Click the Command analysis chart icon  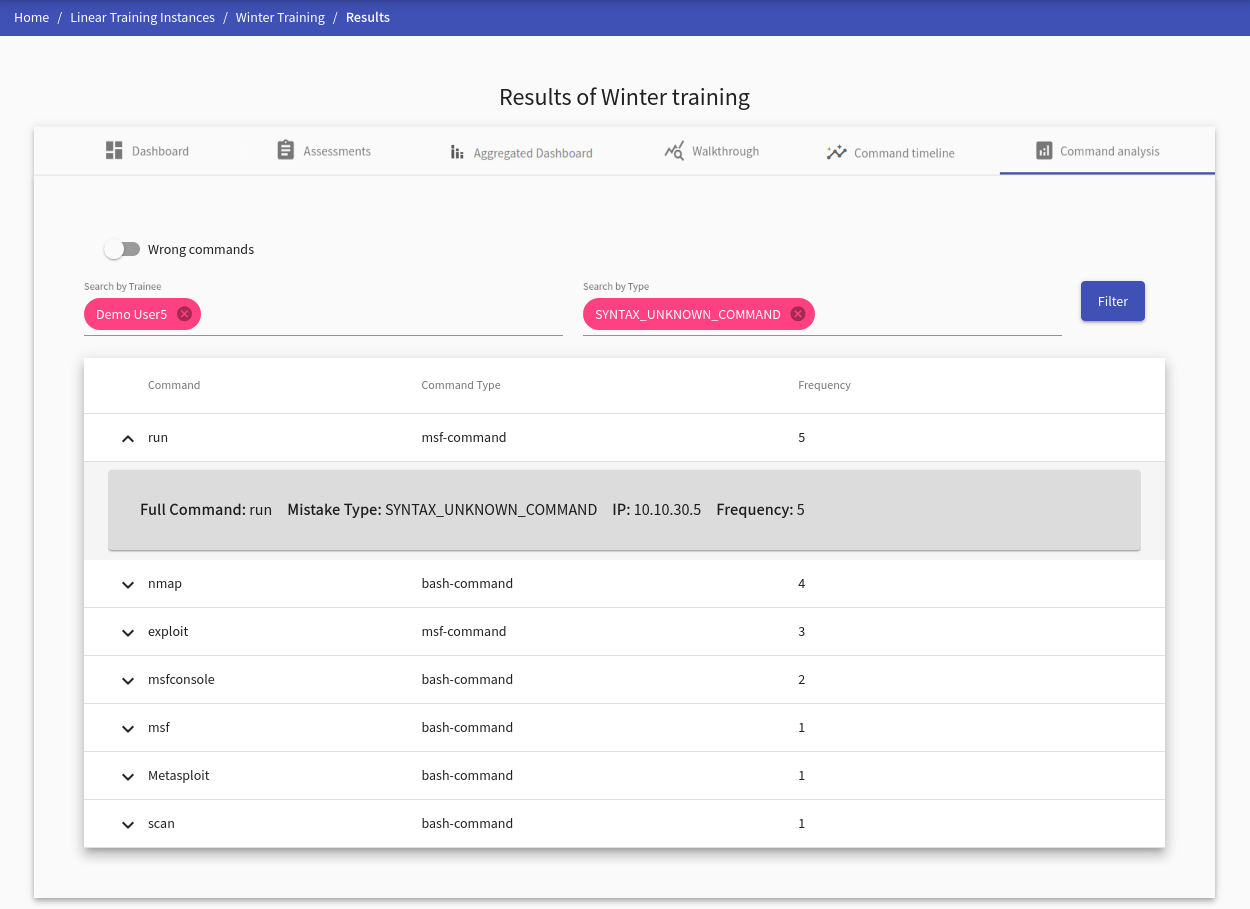(x=1044, y=150)
